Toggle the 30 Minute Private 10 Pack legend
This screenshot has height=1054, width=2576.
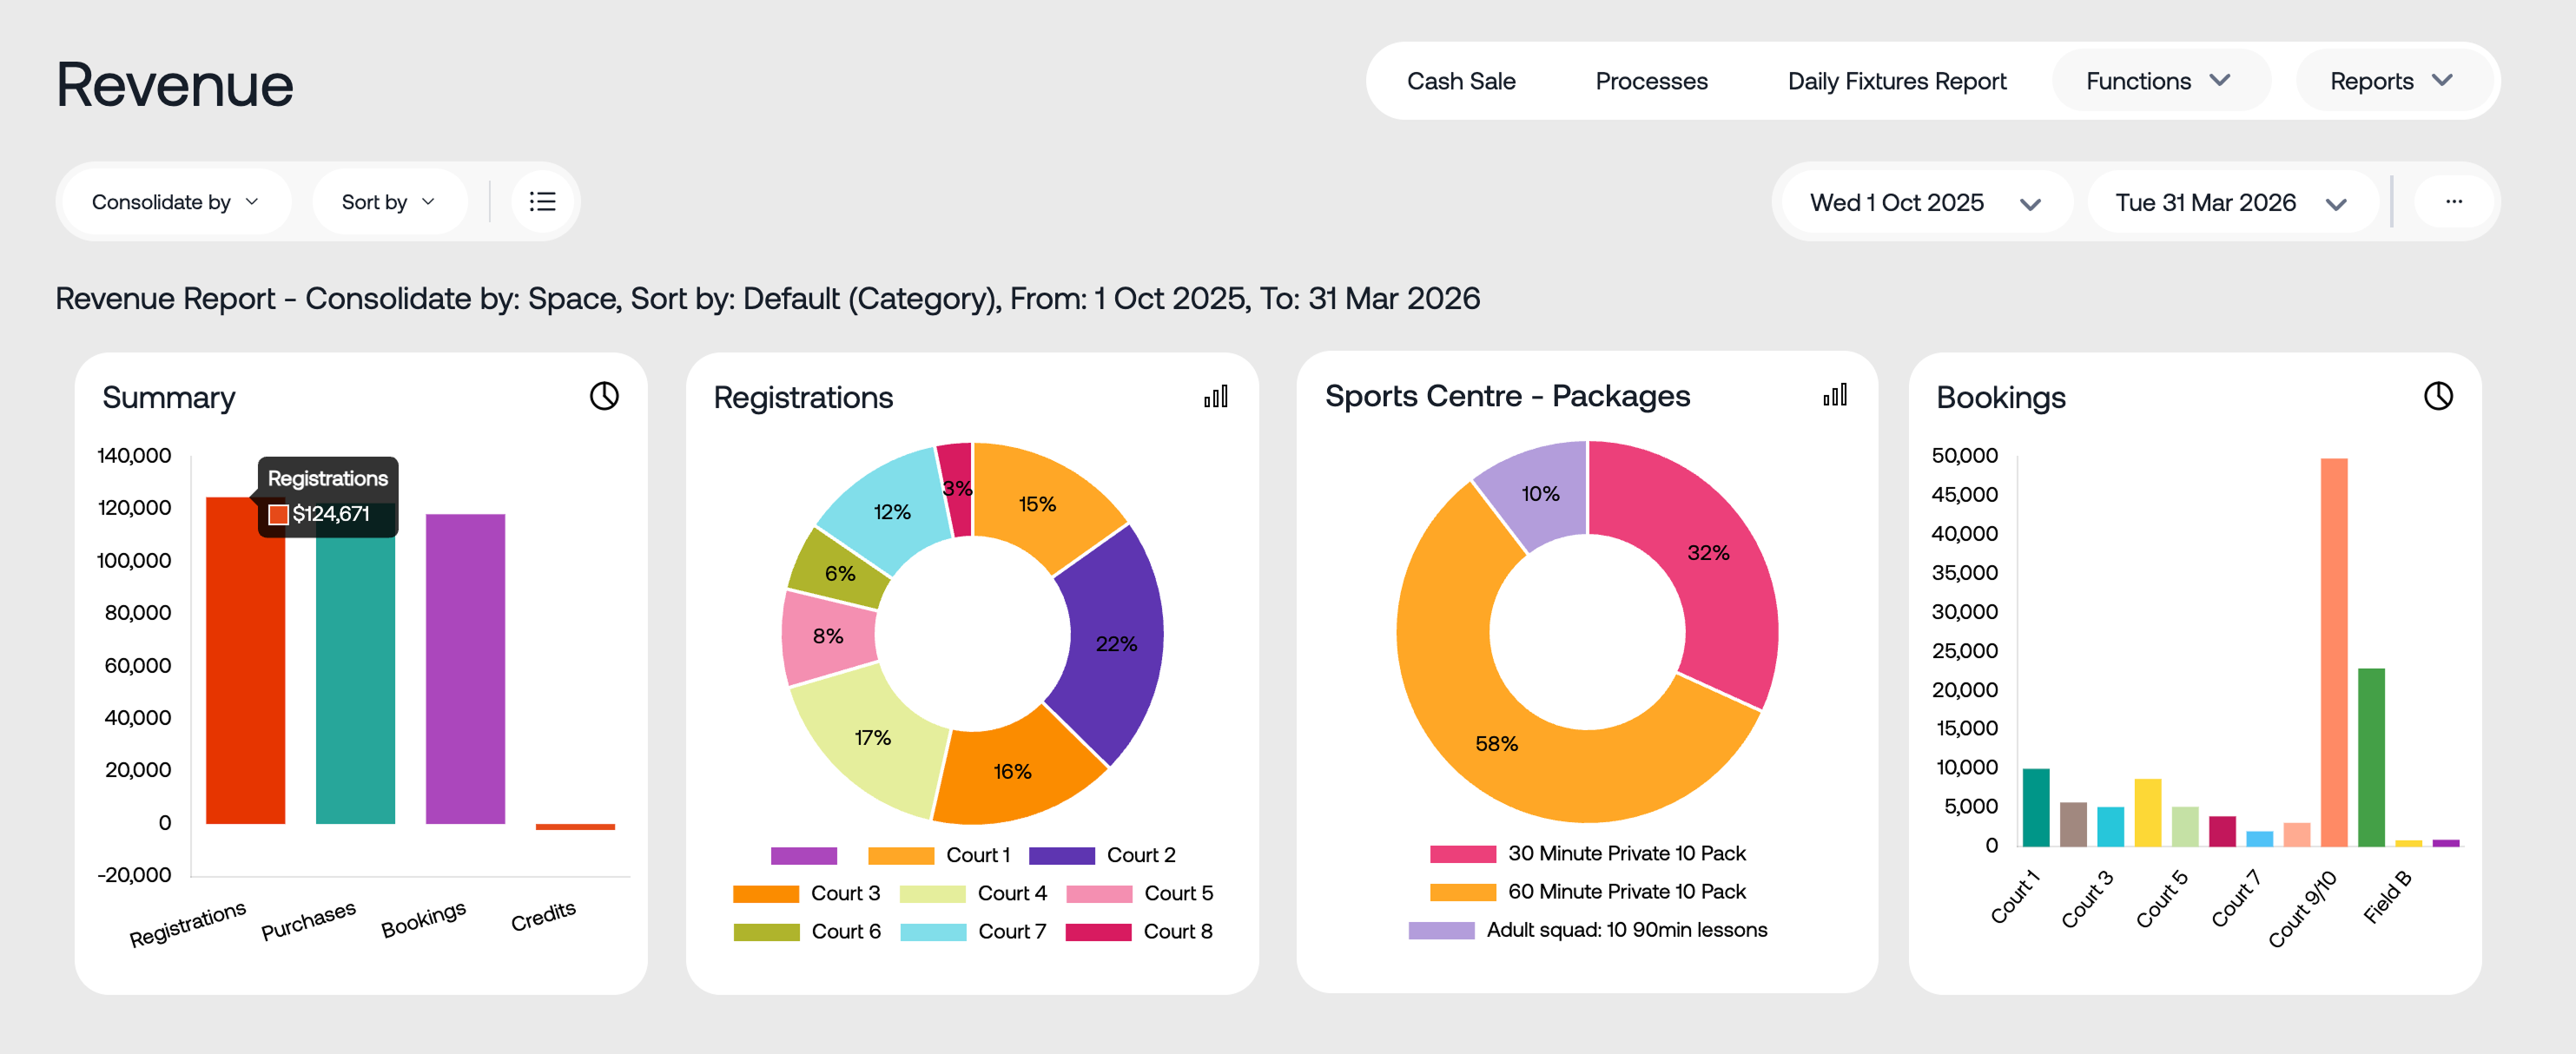(x=1627, y=853)
